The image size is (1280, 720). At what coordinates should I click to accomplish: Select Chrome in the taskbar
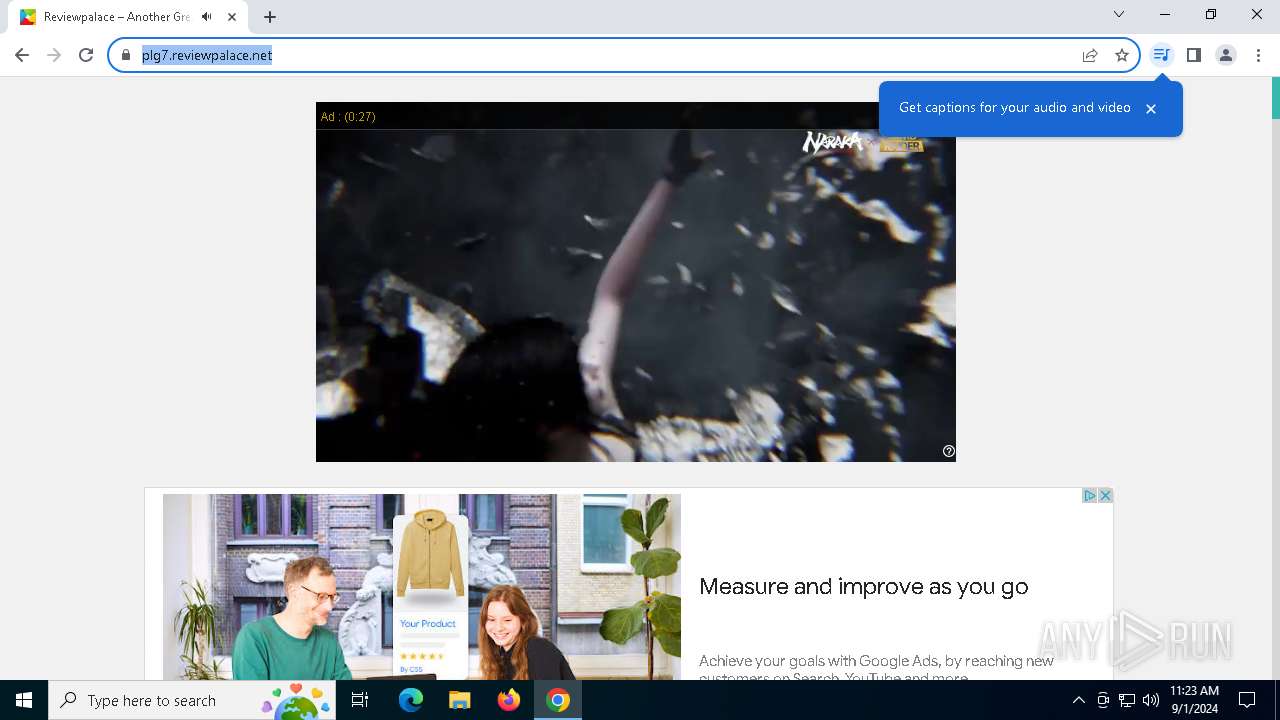pyautogui.click(x=558, y=700)
